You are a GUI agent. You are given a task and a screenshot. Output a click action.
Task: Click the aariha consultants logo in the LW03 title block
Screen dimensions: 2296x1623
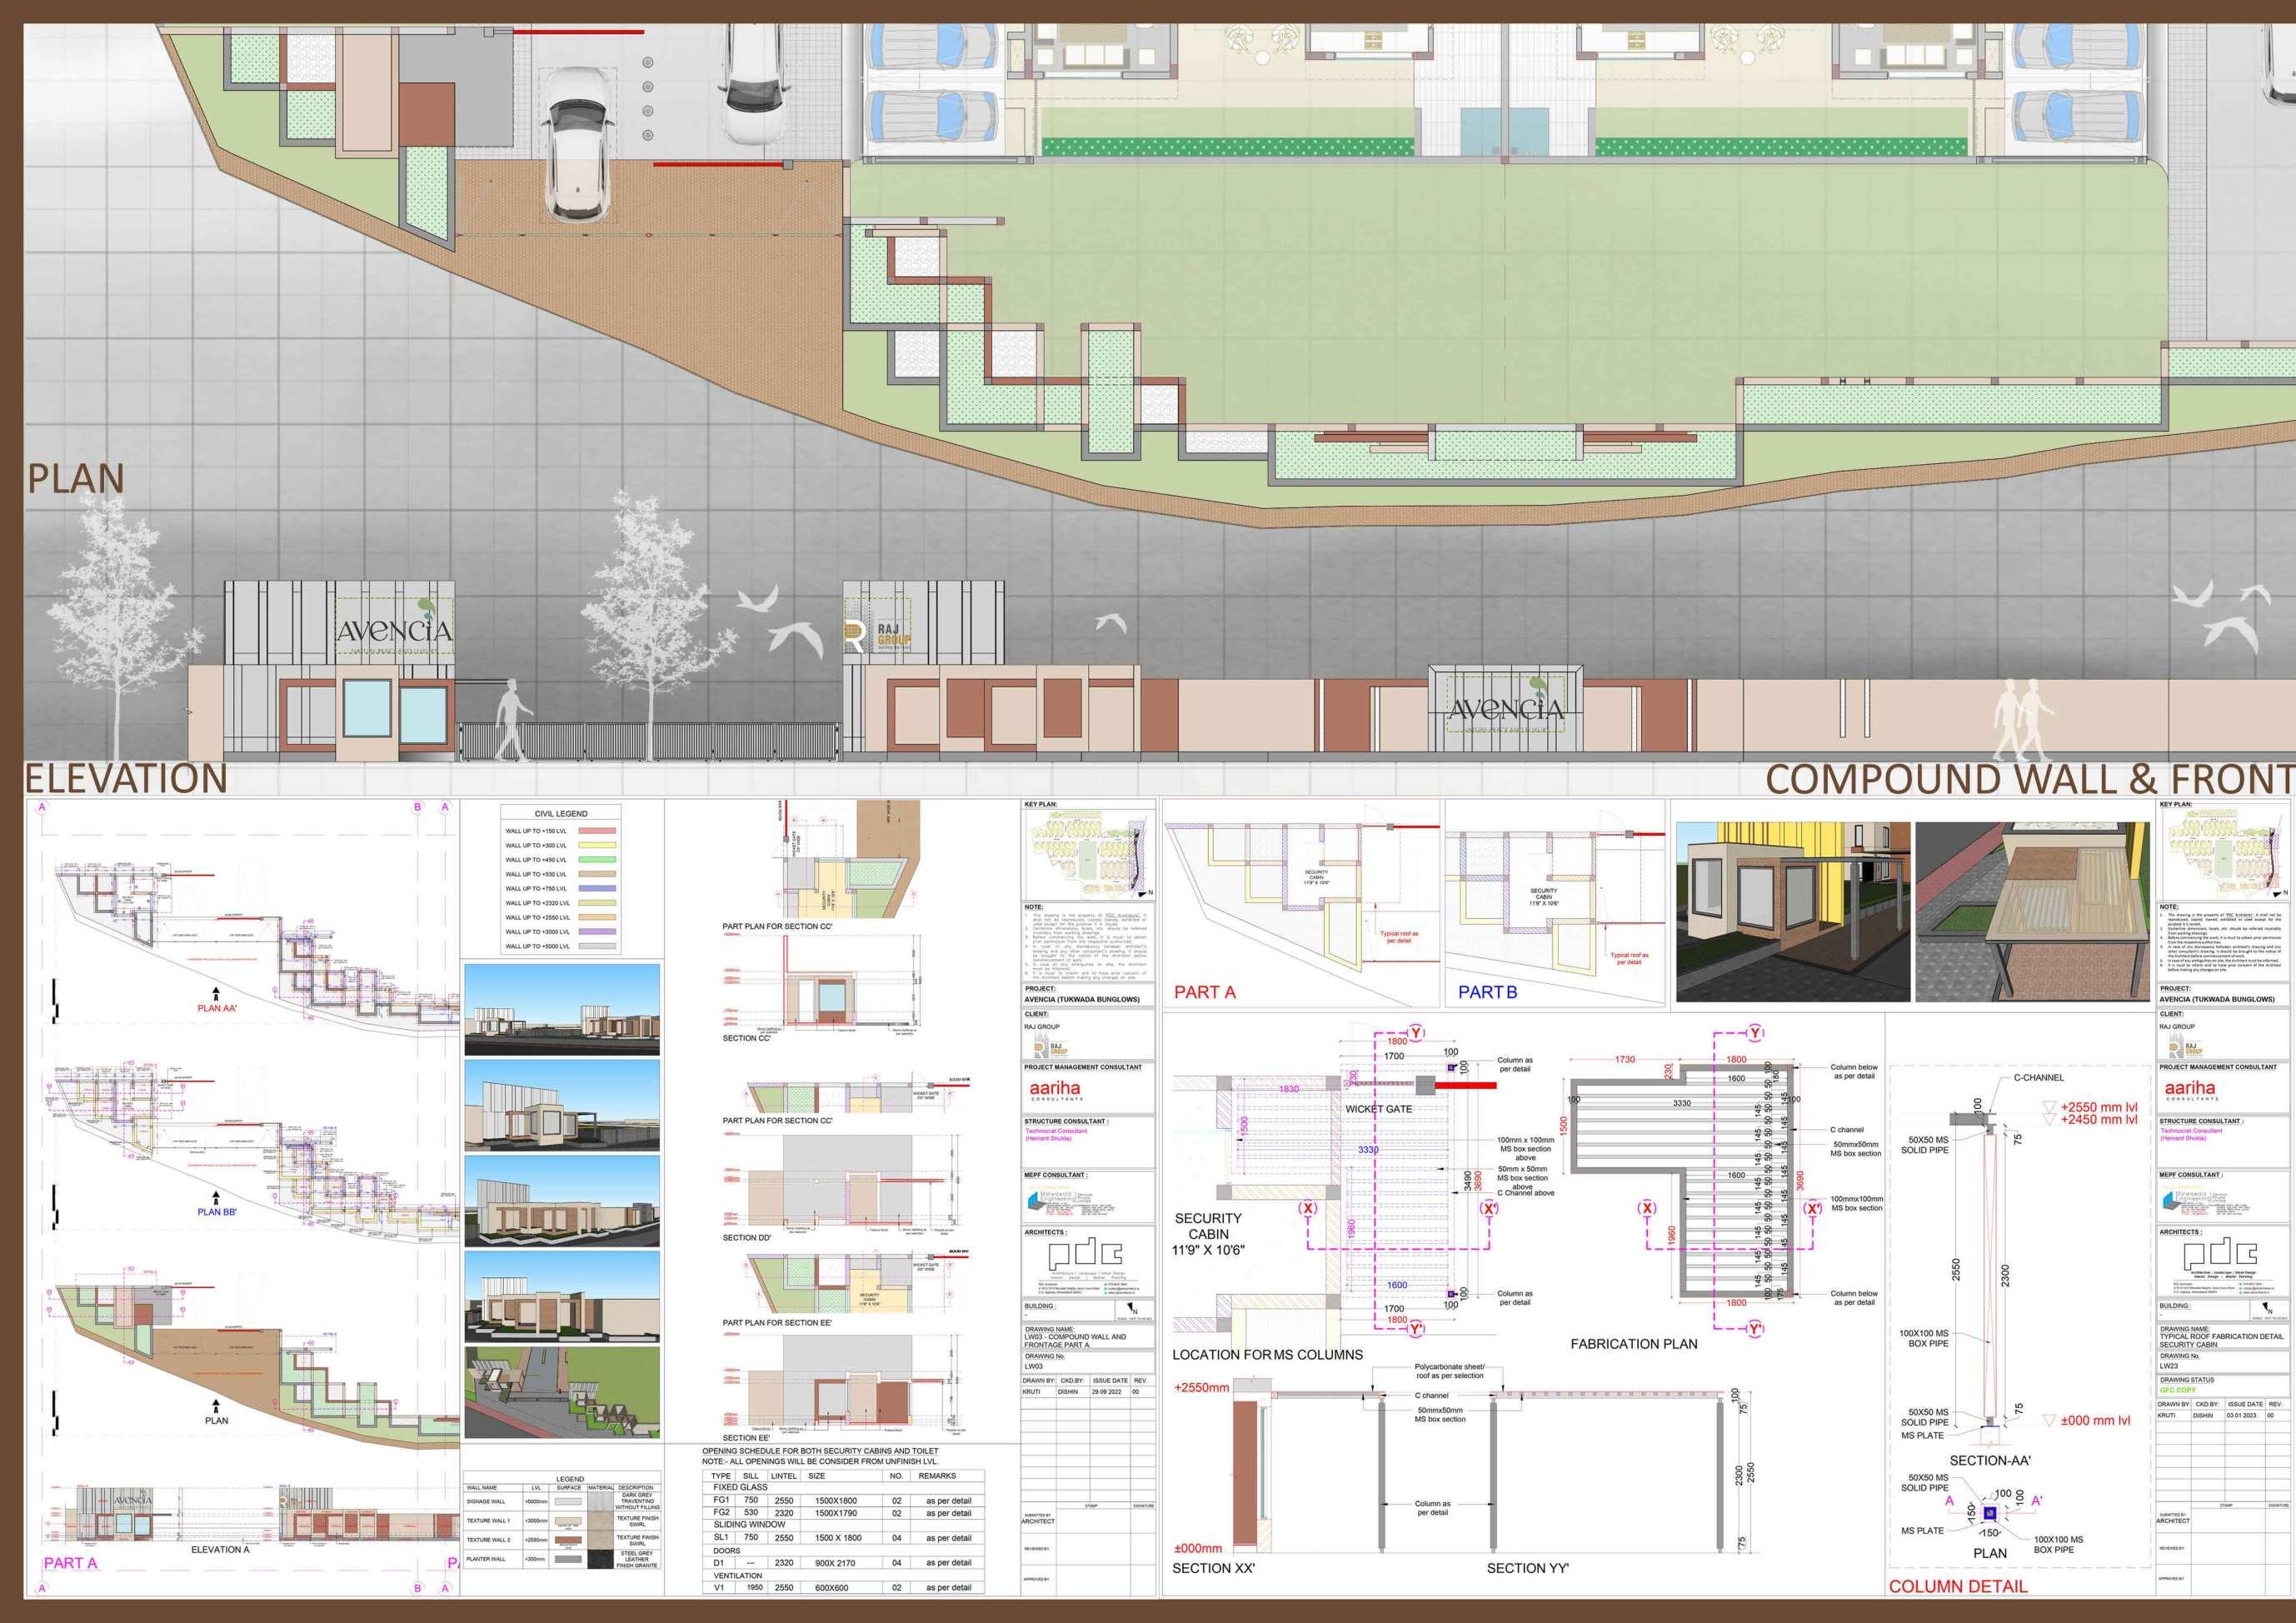click(1055, 1090)
